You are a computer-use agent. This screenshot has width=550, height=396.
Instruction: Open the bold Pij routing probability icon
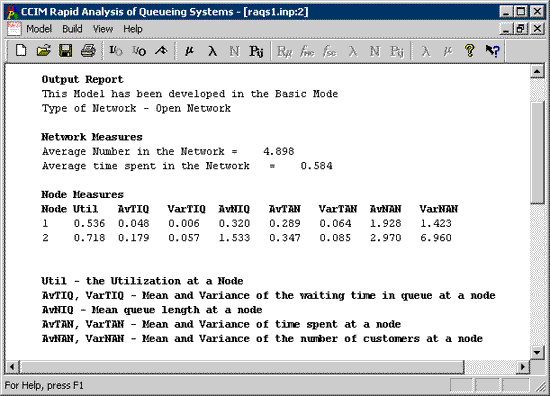tap(256, 52)
